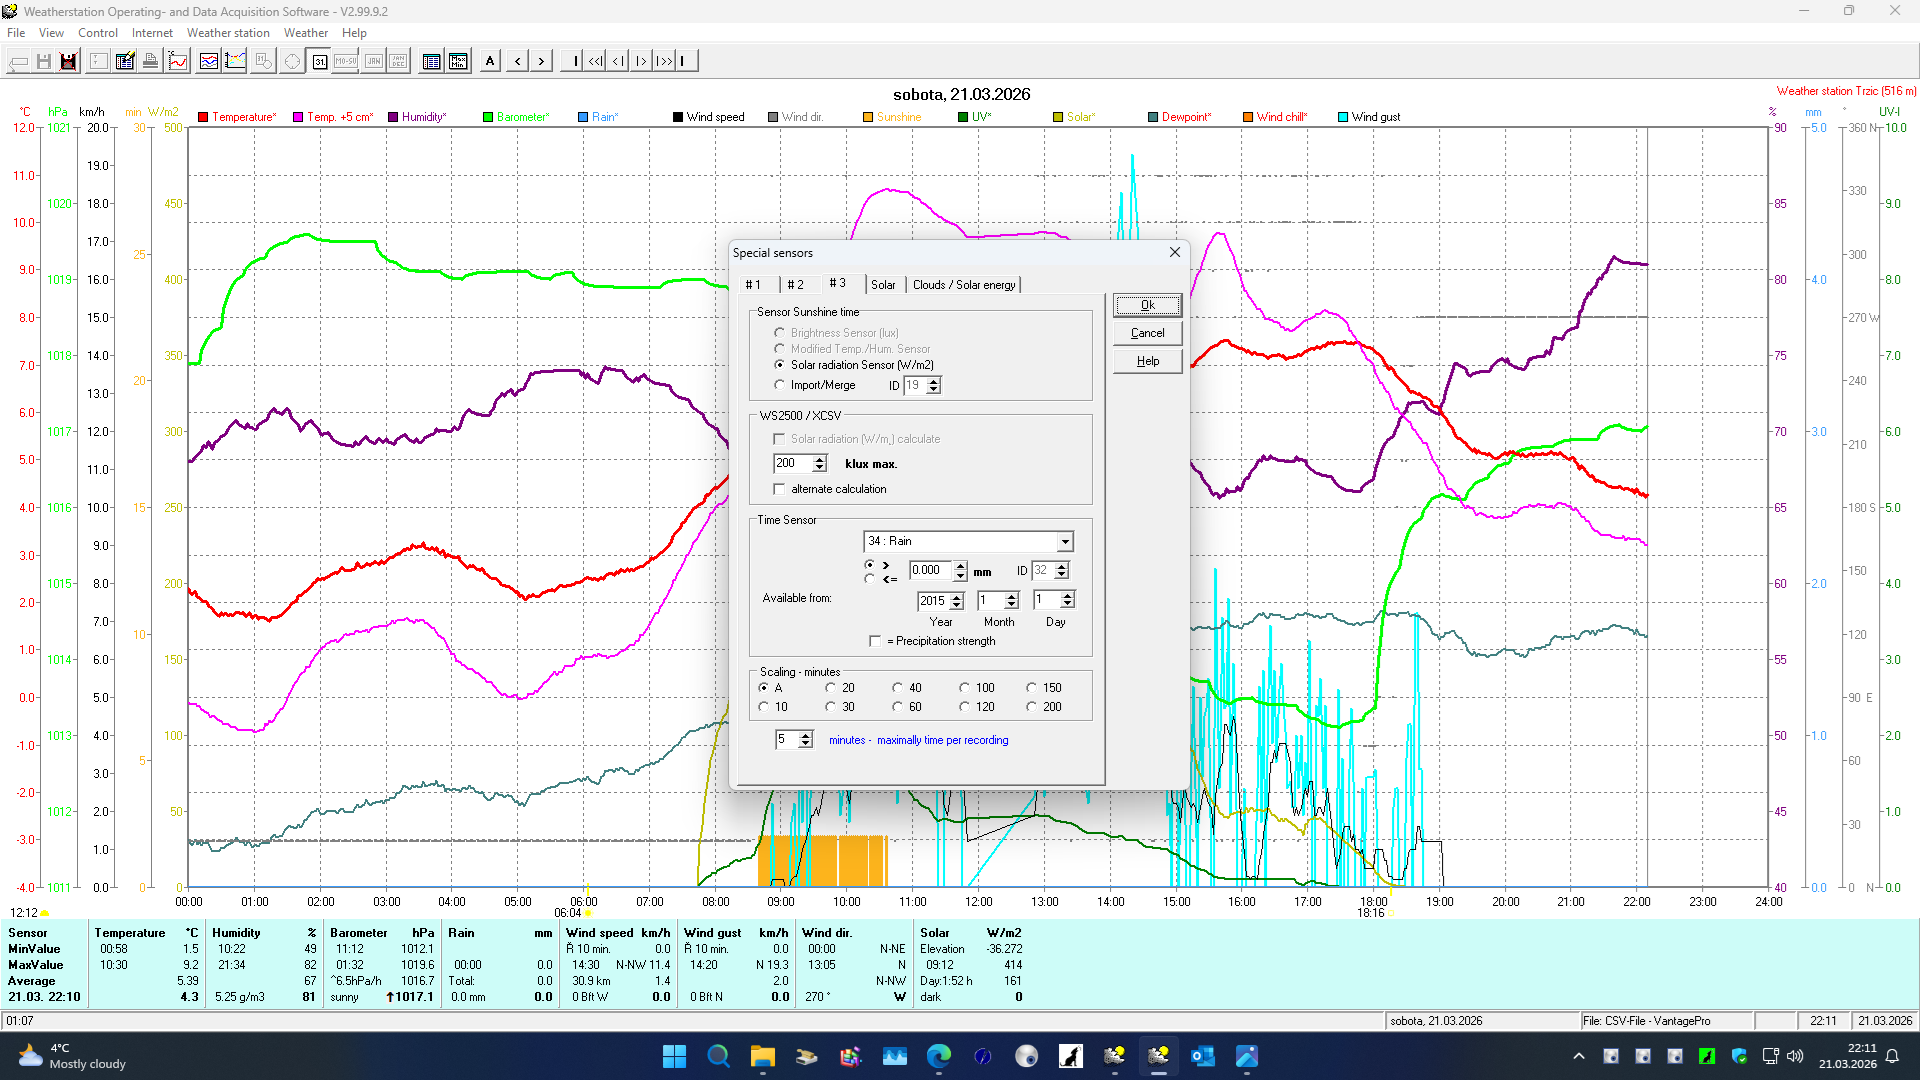This screenshot has width=1920, height=1080.
Task: Click the Ok button in Special sensors
Action: point(1146,305)
